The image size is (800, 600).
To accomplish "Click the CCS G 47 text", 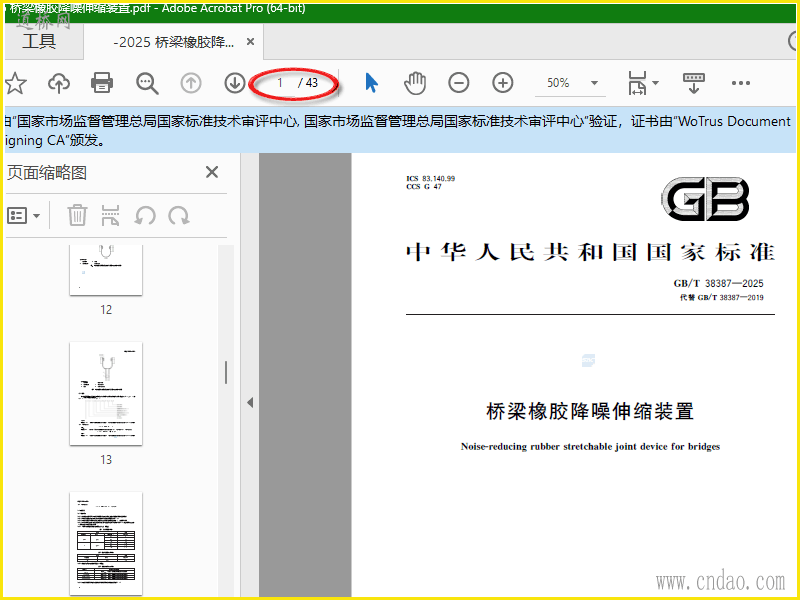I will (x=424, y=187).
